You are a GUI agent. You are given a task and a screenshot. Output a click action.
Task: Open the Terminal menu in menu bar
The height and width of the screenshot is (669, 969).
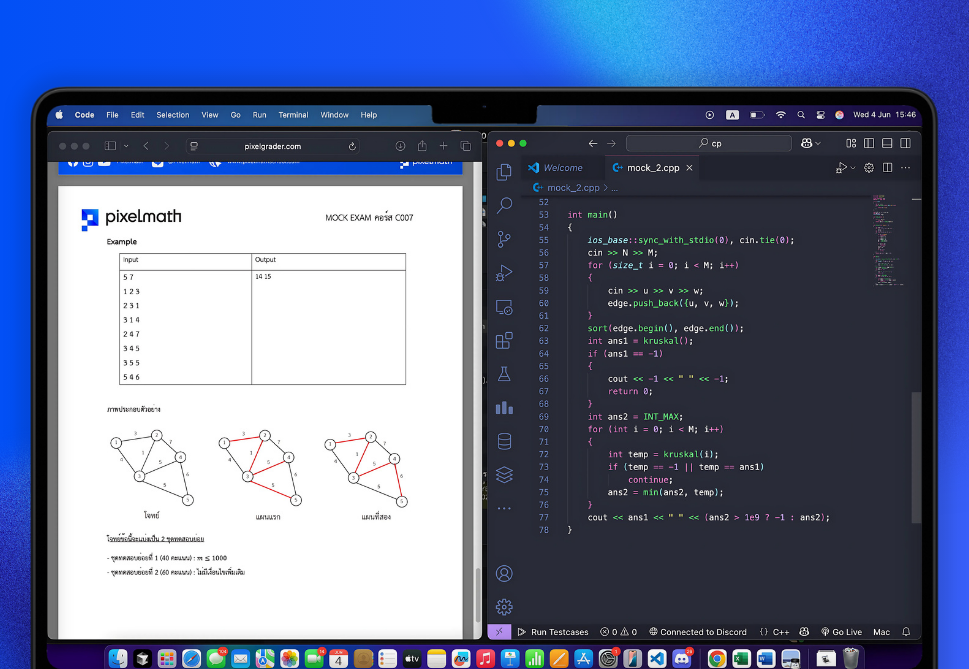(293, 115)
